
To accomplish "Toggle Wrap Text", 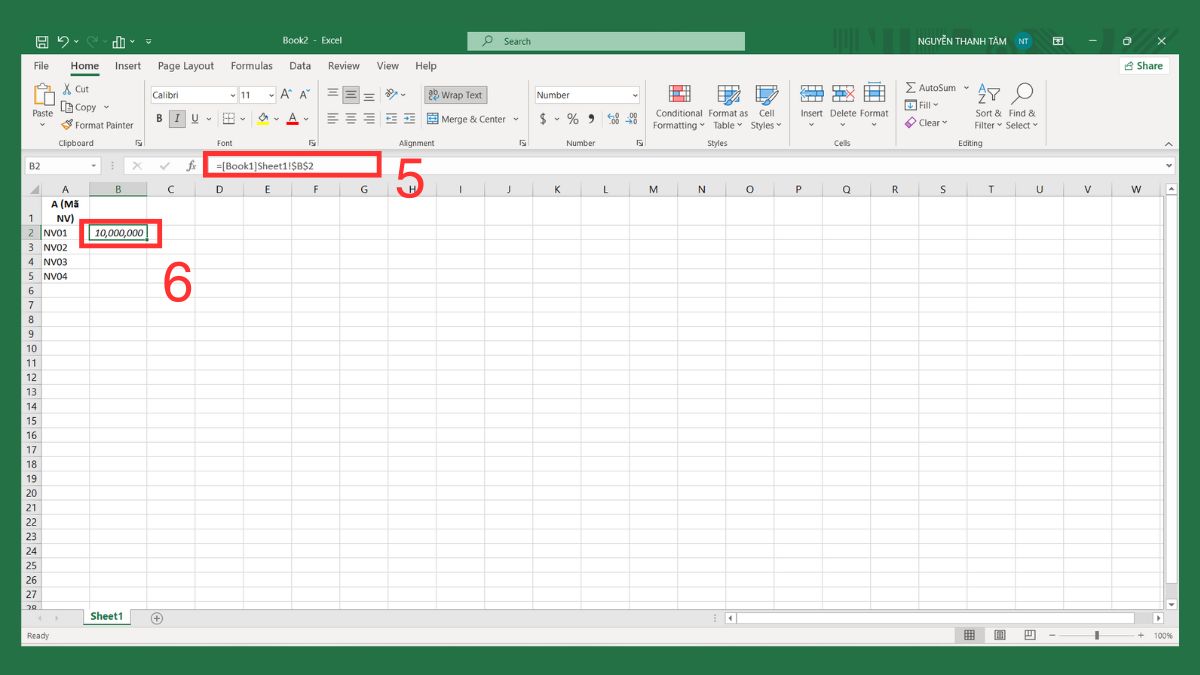I will (455, 95).
